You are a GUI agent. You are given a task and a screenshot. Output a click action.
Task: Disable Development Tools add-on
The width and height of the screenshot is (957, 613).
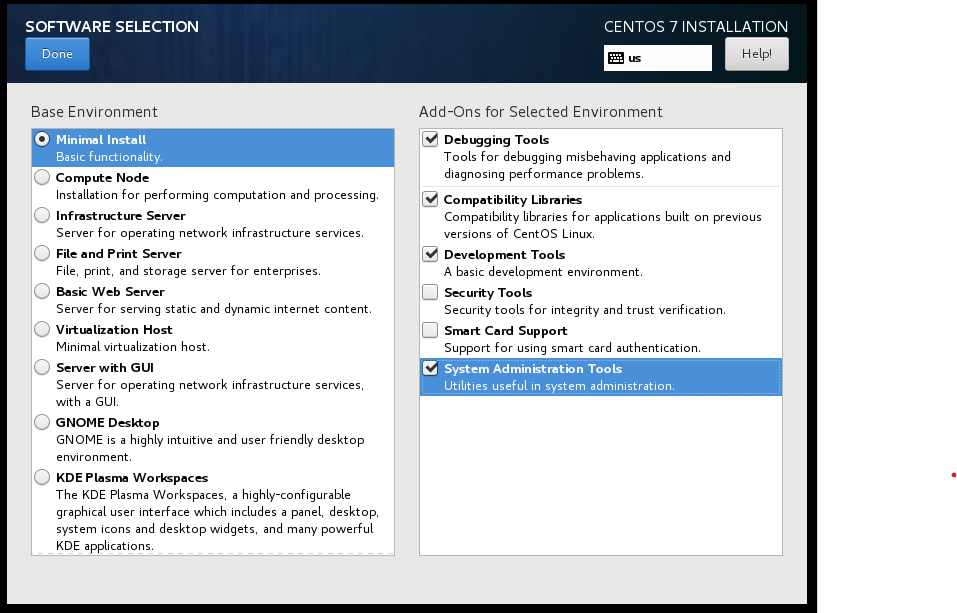(x=430, y=254)
